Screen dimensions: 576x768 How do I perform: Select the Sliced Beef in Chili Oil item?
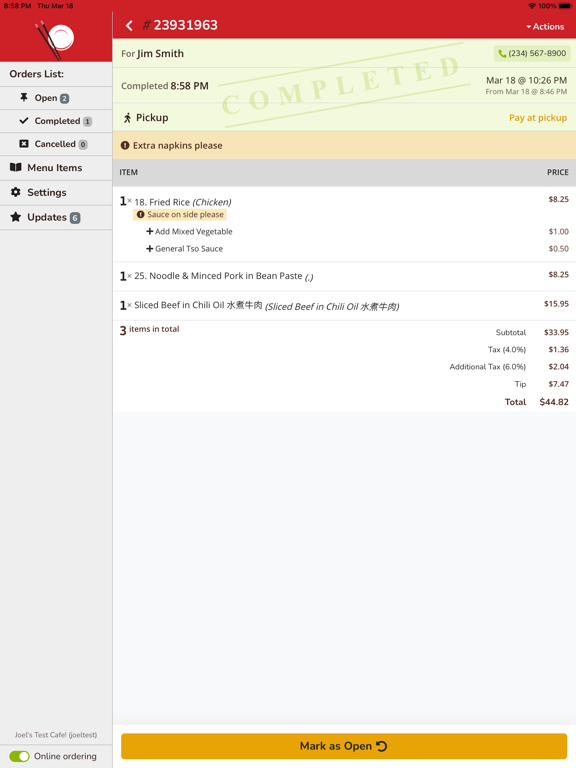[344, 306]
